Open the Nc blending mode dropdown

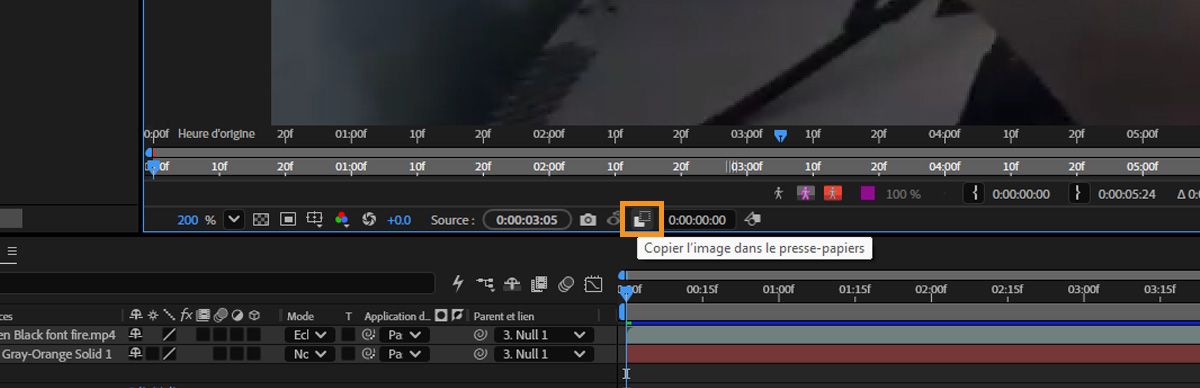click(310, 354)
